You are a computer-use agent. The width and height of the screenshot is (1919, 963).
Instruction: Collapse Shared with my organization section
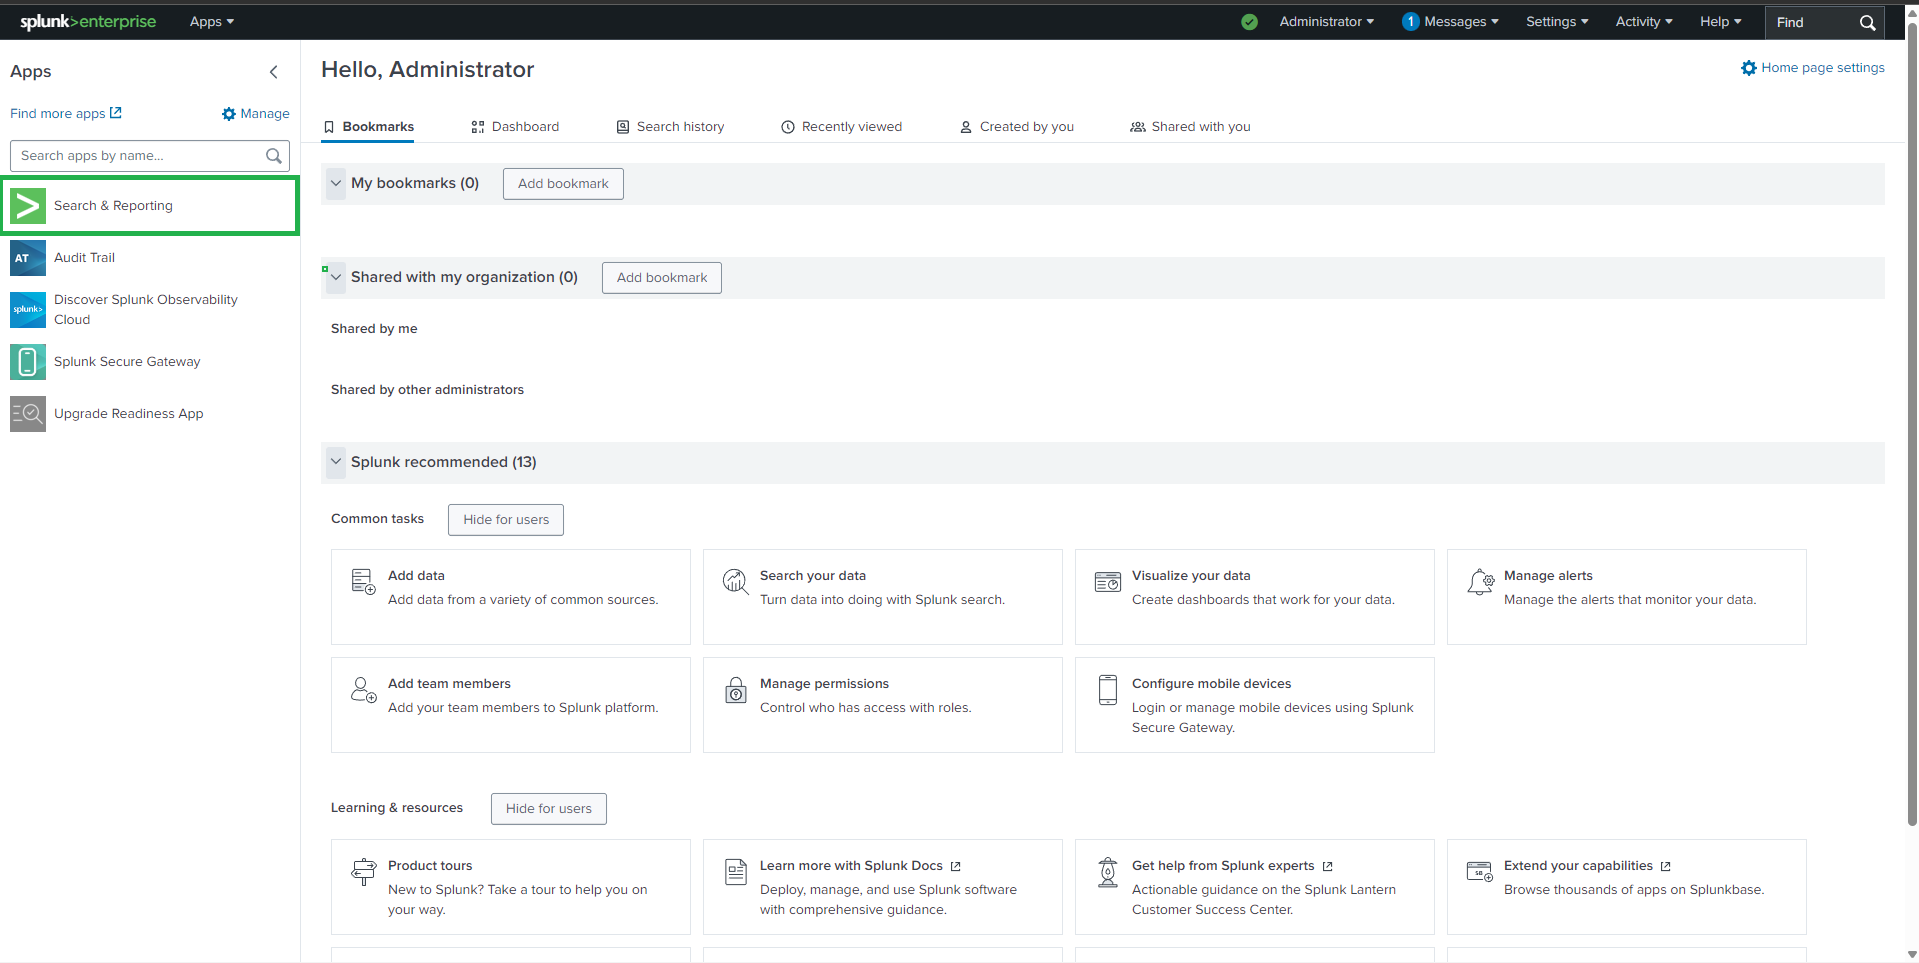pyautogui.click(x=336, y=277)
